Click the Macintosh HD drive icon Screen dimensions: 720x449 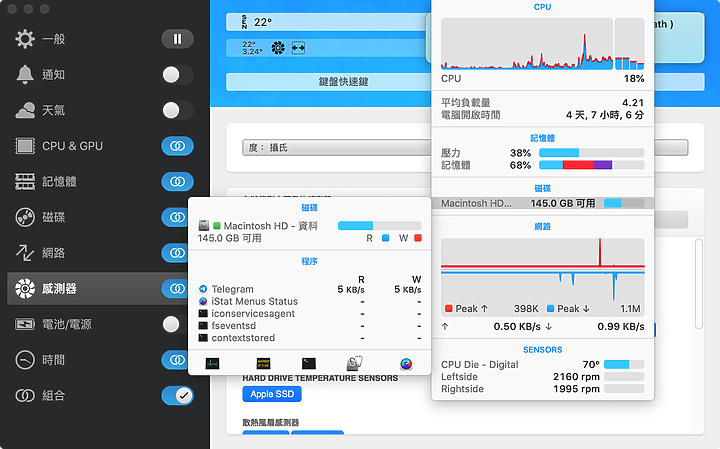(x=204, y=225)
